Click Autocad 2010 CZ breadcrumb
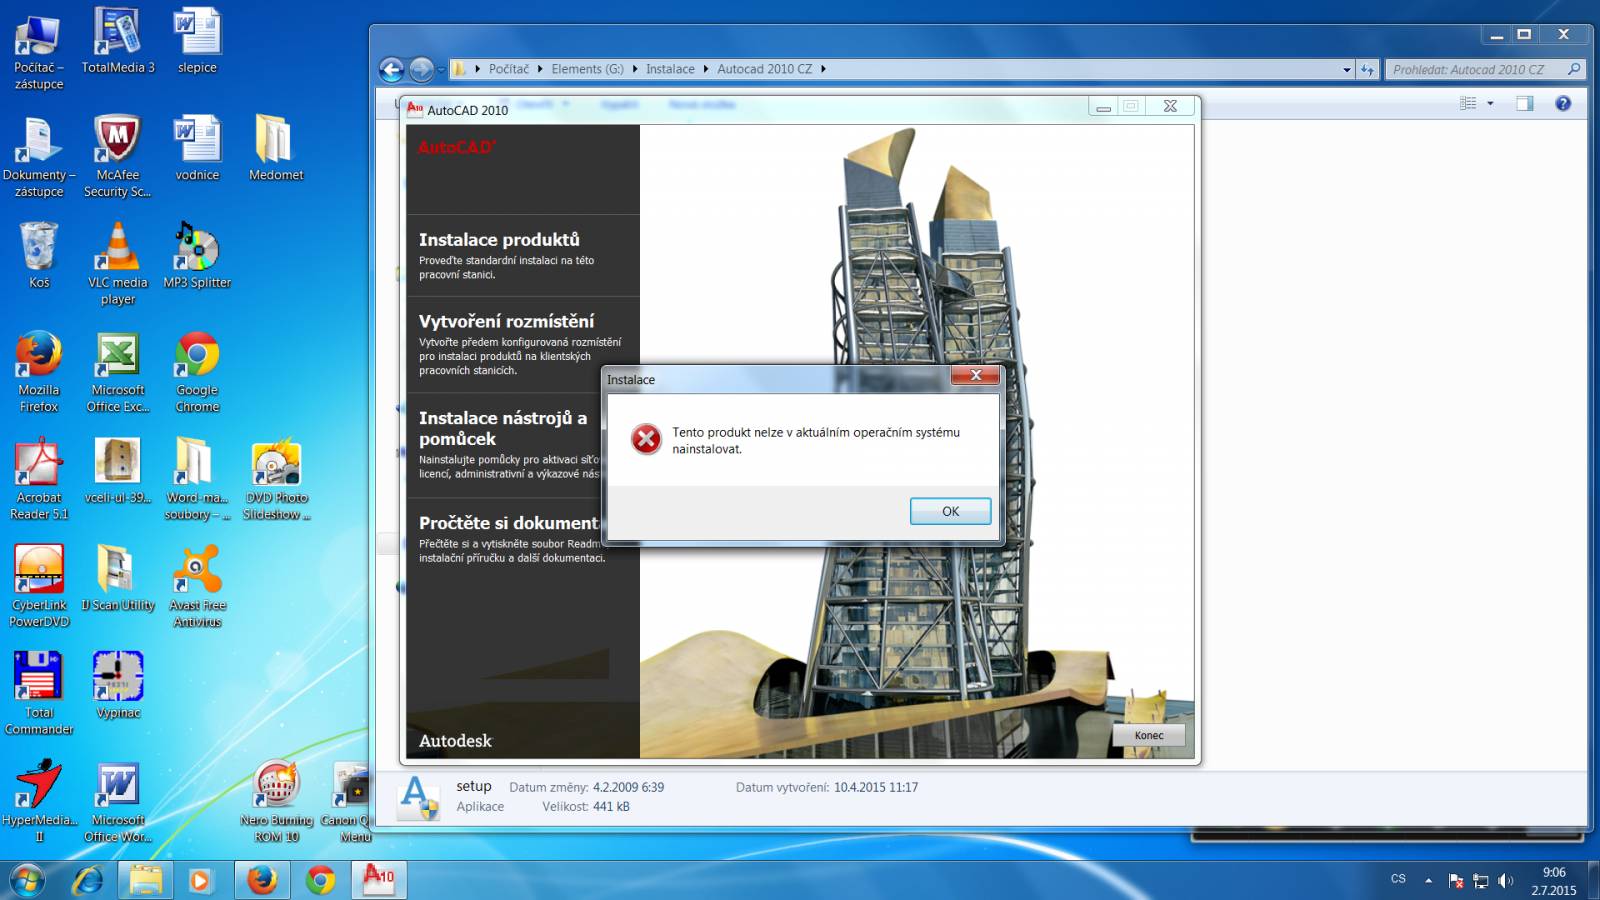 (x=764, y=69)
